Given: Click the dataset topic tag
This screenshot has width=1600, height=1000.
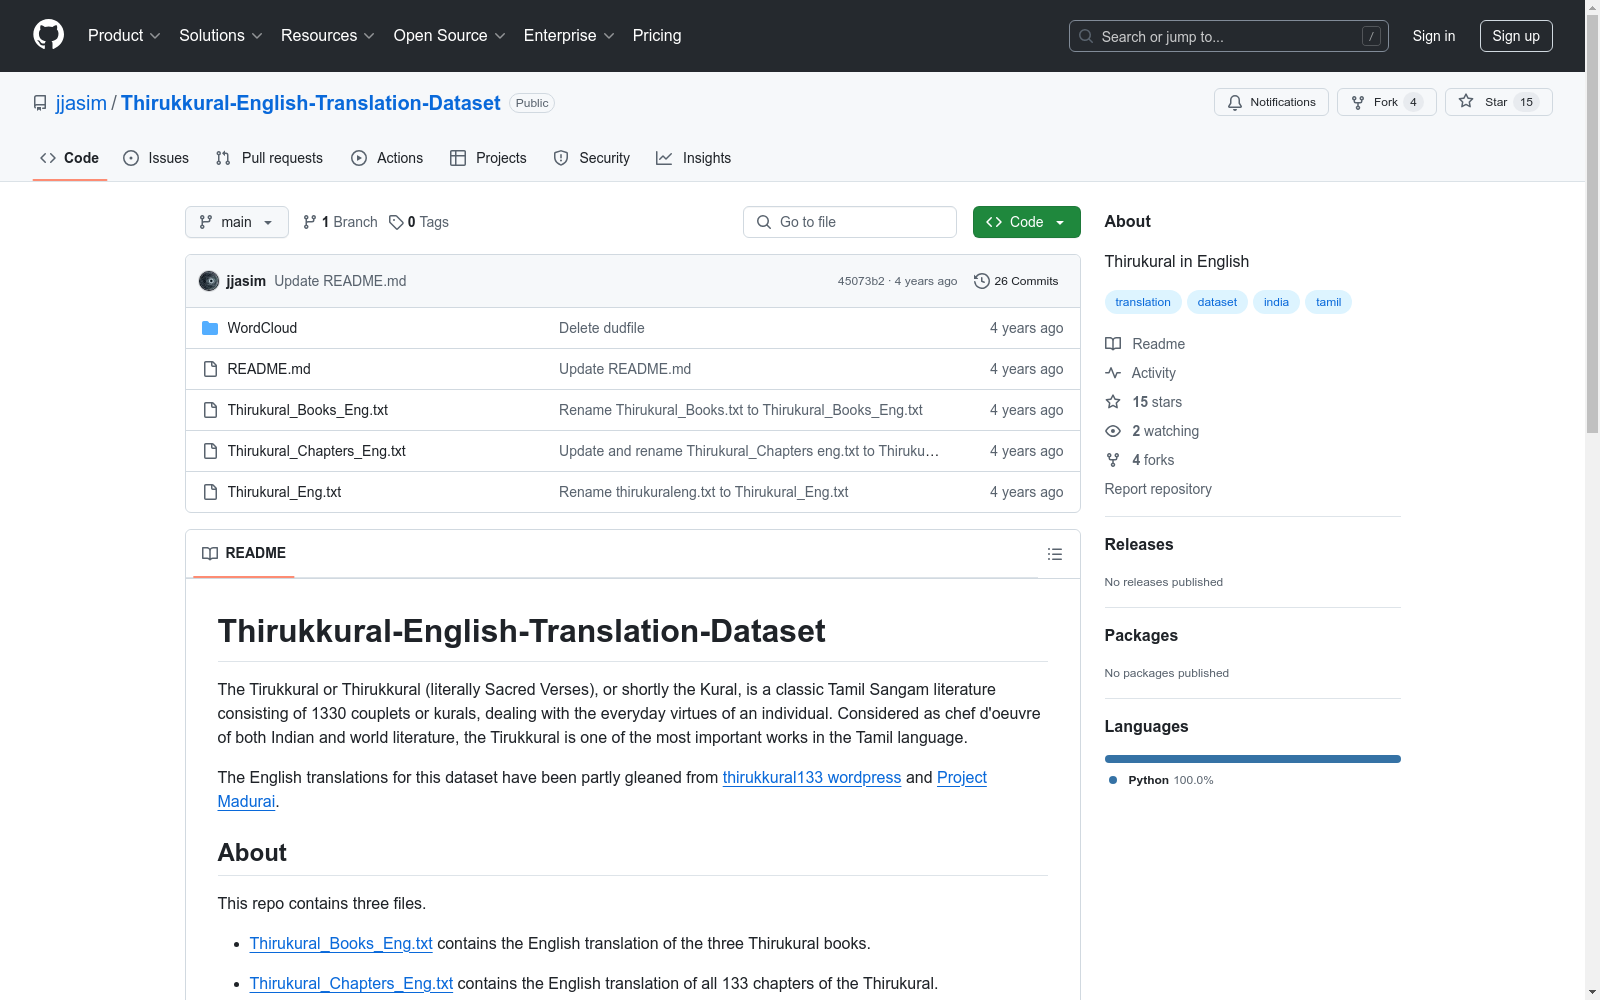Looking at the screenshot, I should click(1217, 302).
